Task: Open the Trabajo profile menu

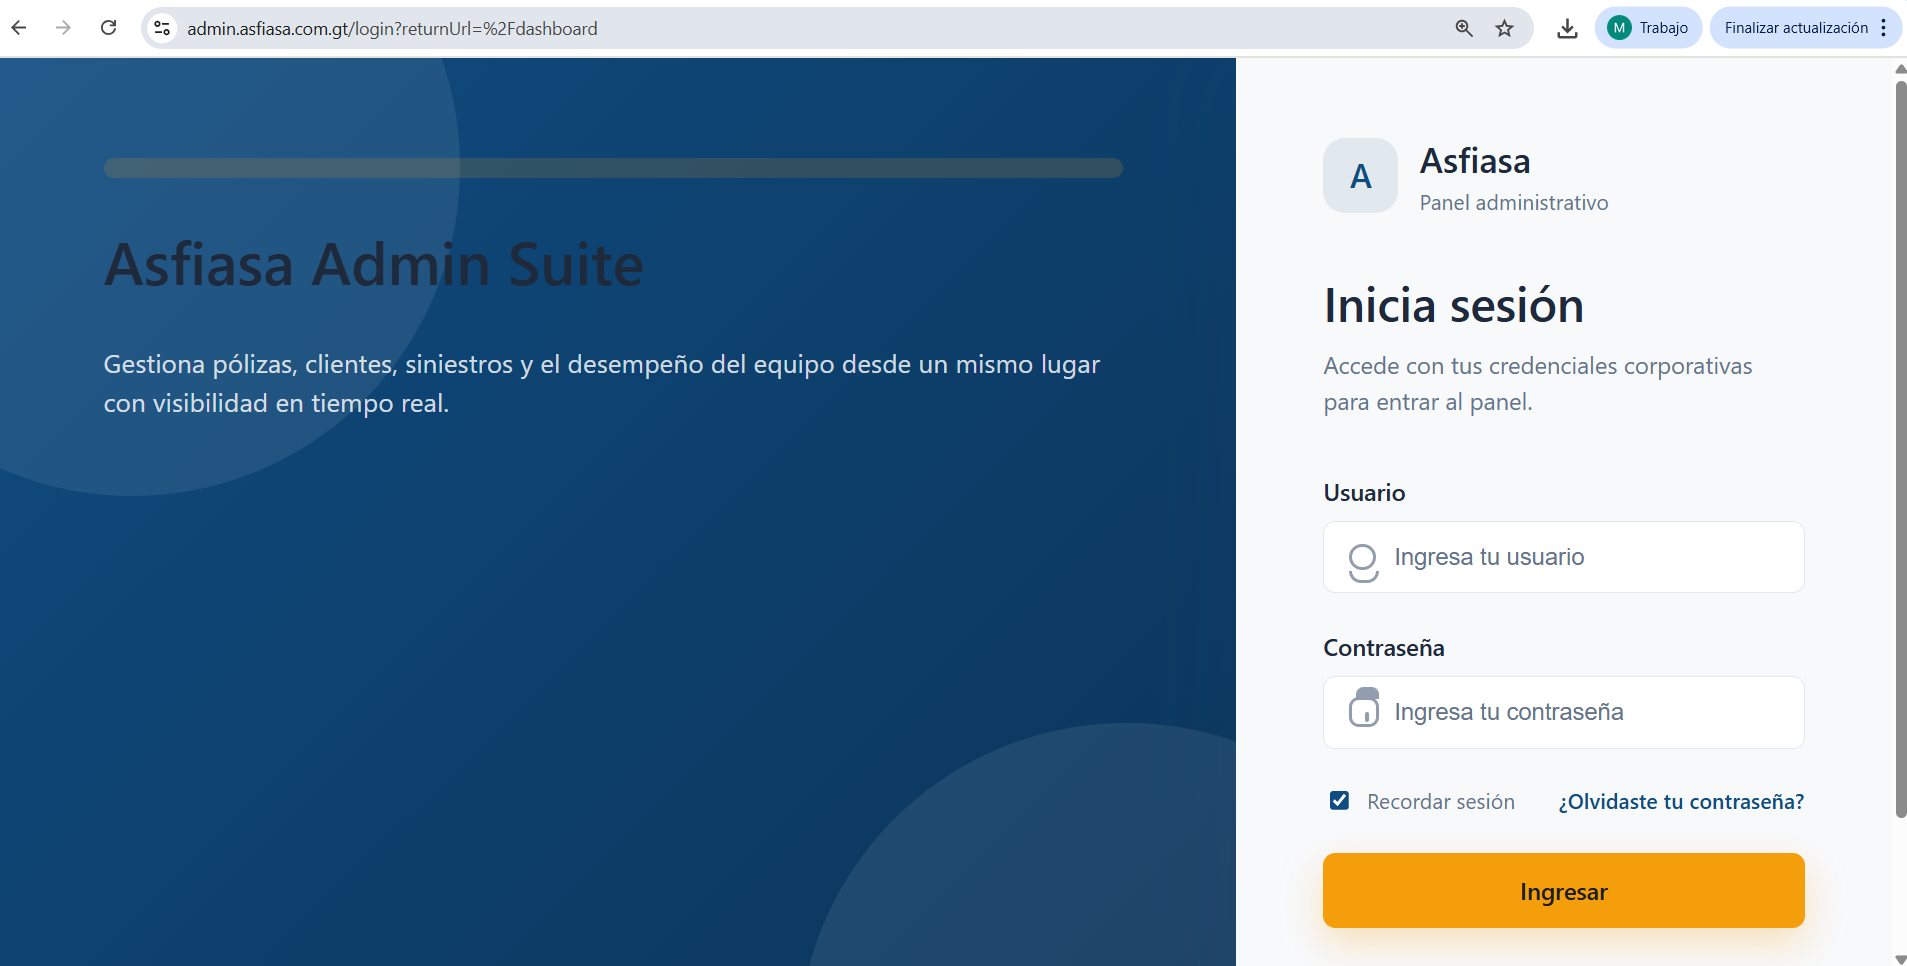Action: click(1648, 27)
